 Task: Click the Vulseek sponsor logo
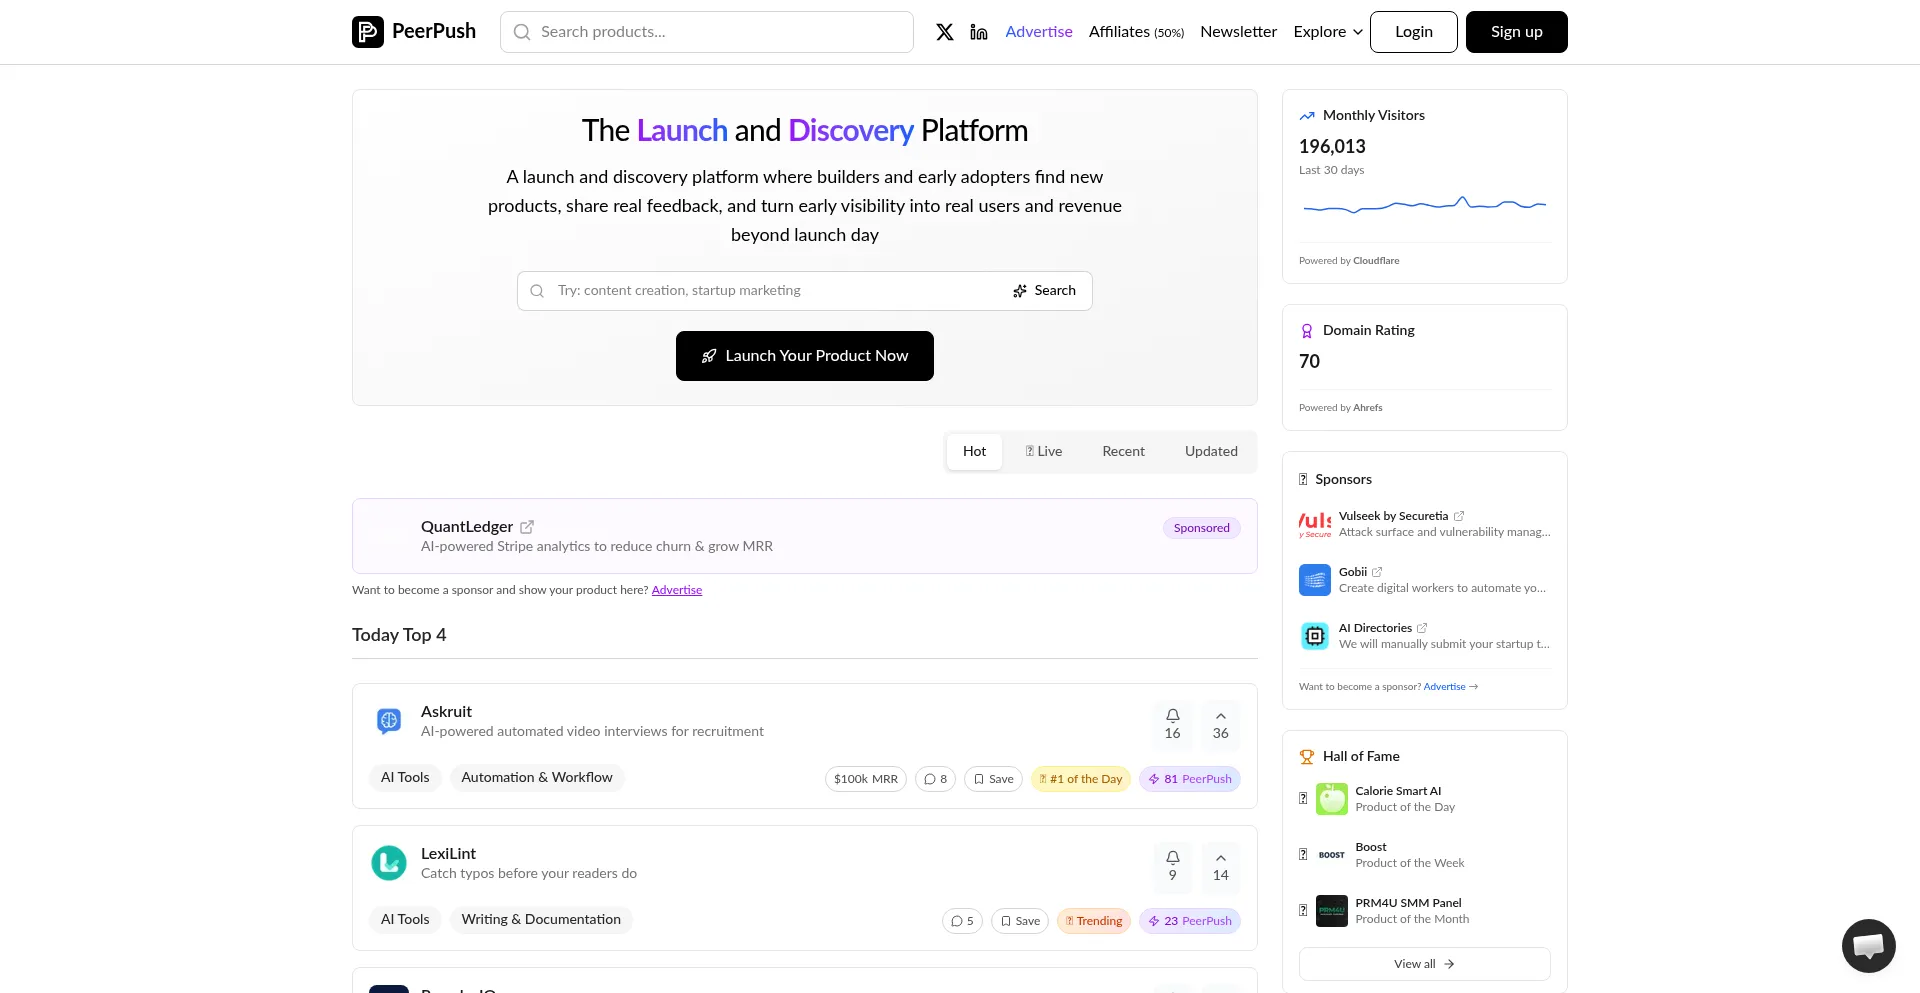[x=1315, y=524]
